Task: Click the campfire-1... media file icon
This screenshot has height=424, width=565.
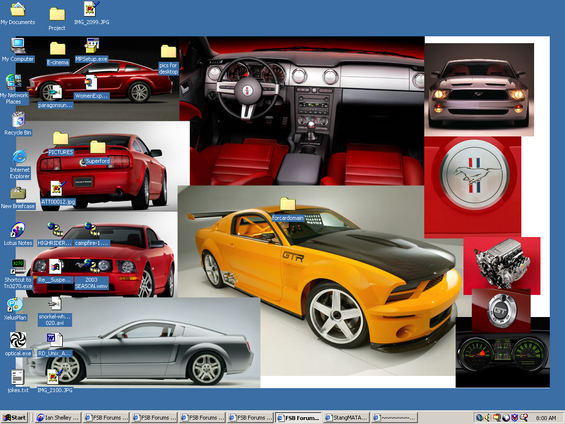Action: click(x=92, y=234)
